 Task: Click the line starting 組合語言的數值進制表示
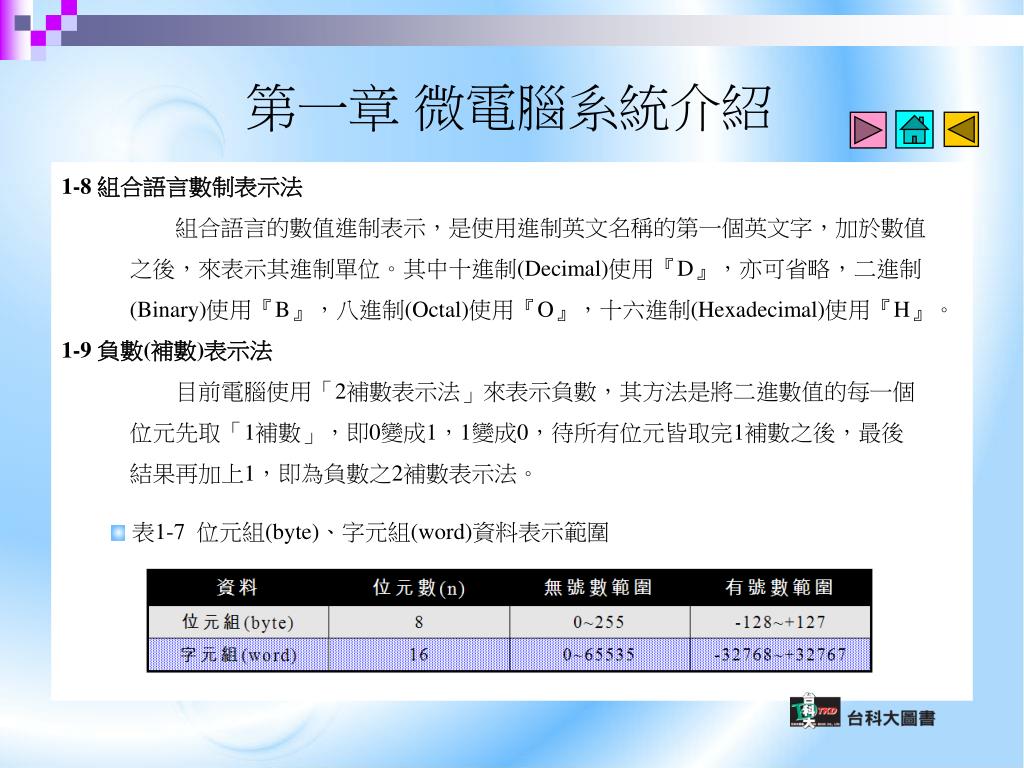point(550,228)
